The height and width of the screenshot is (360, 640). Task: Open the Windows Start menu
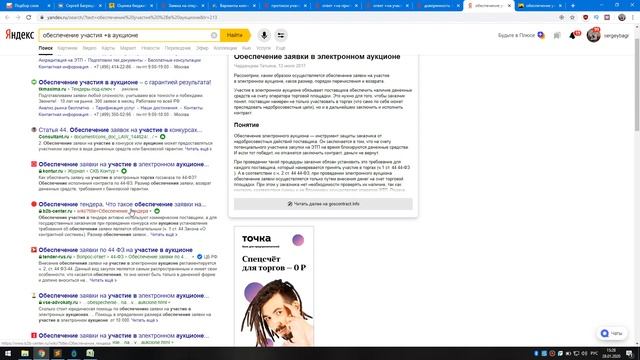click(x=8, y=353)
